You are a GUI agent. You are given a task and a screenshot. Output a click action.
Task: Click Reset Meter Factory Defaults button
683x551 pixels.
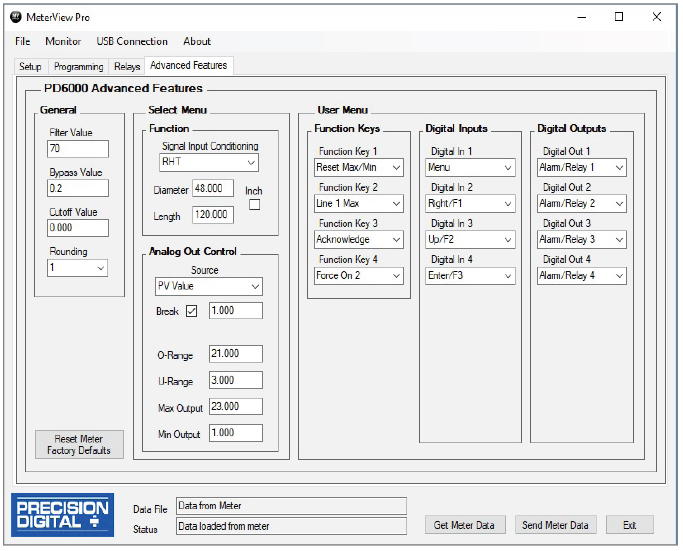point(79,445)
